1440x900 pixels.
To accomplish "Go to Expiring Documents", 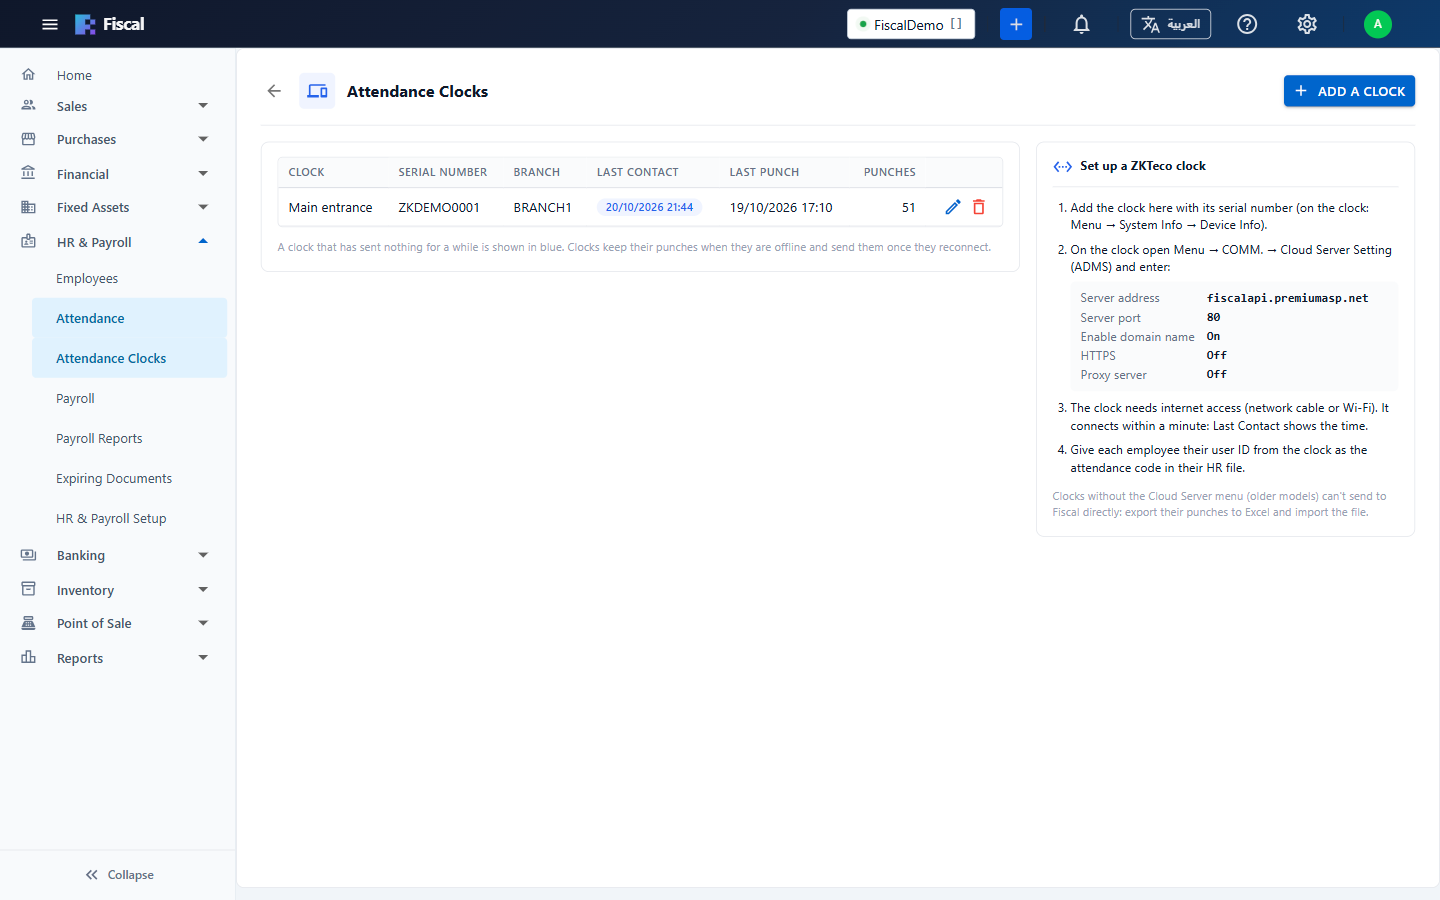I will [x=114, y=478].
